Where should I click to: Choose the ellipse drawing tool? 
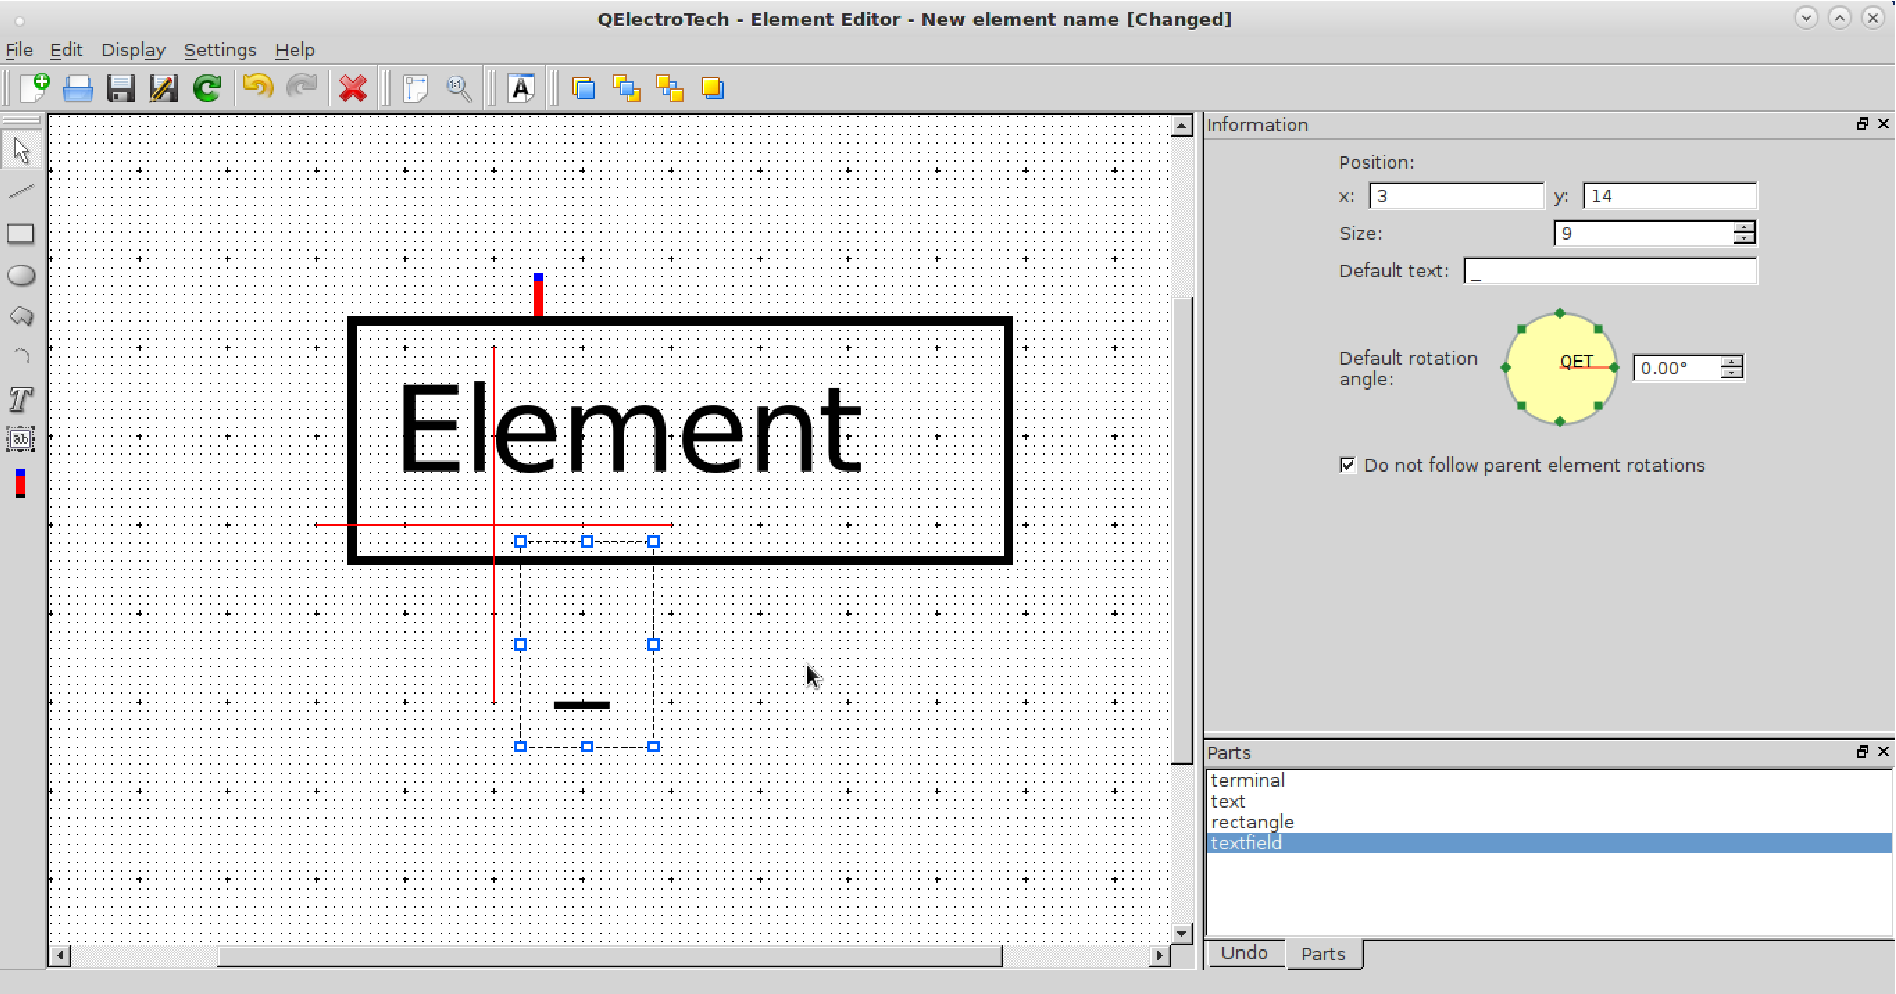[21, 275]
